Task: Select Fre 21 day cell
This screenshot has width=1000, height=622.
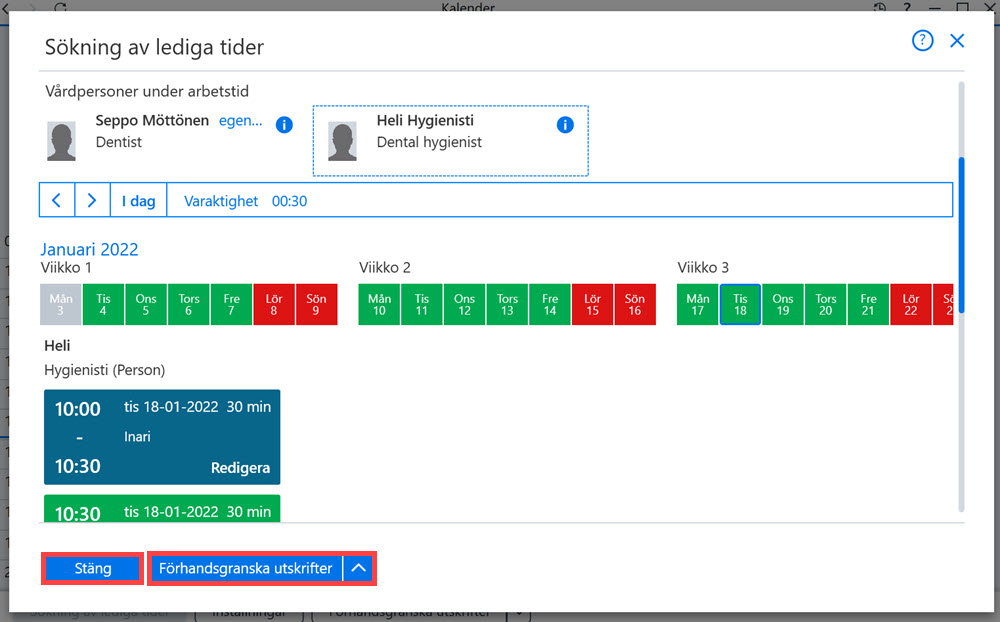Action: [x=869, y=304]
